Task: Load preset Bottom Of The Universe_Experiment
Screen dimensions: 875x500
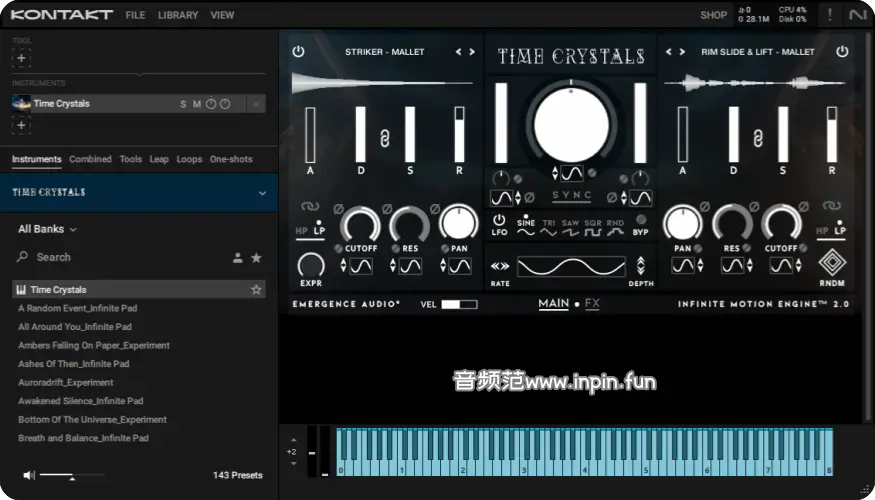Action: click(93, 420)
